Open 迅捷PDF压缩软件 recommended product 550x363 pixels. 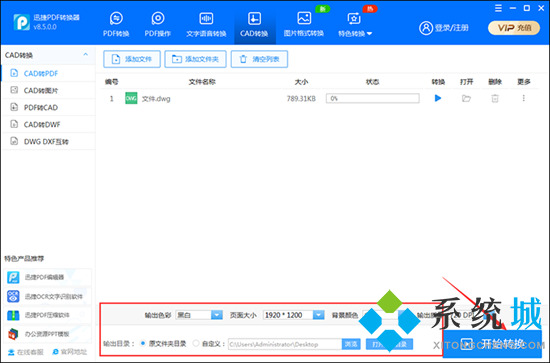48,315
